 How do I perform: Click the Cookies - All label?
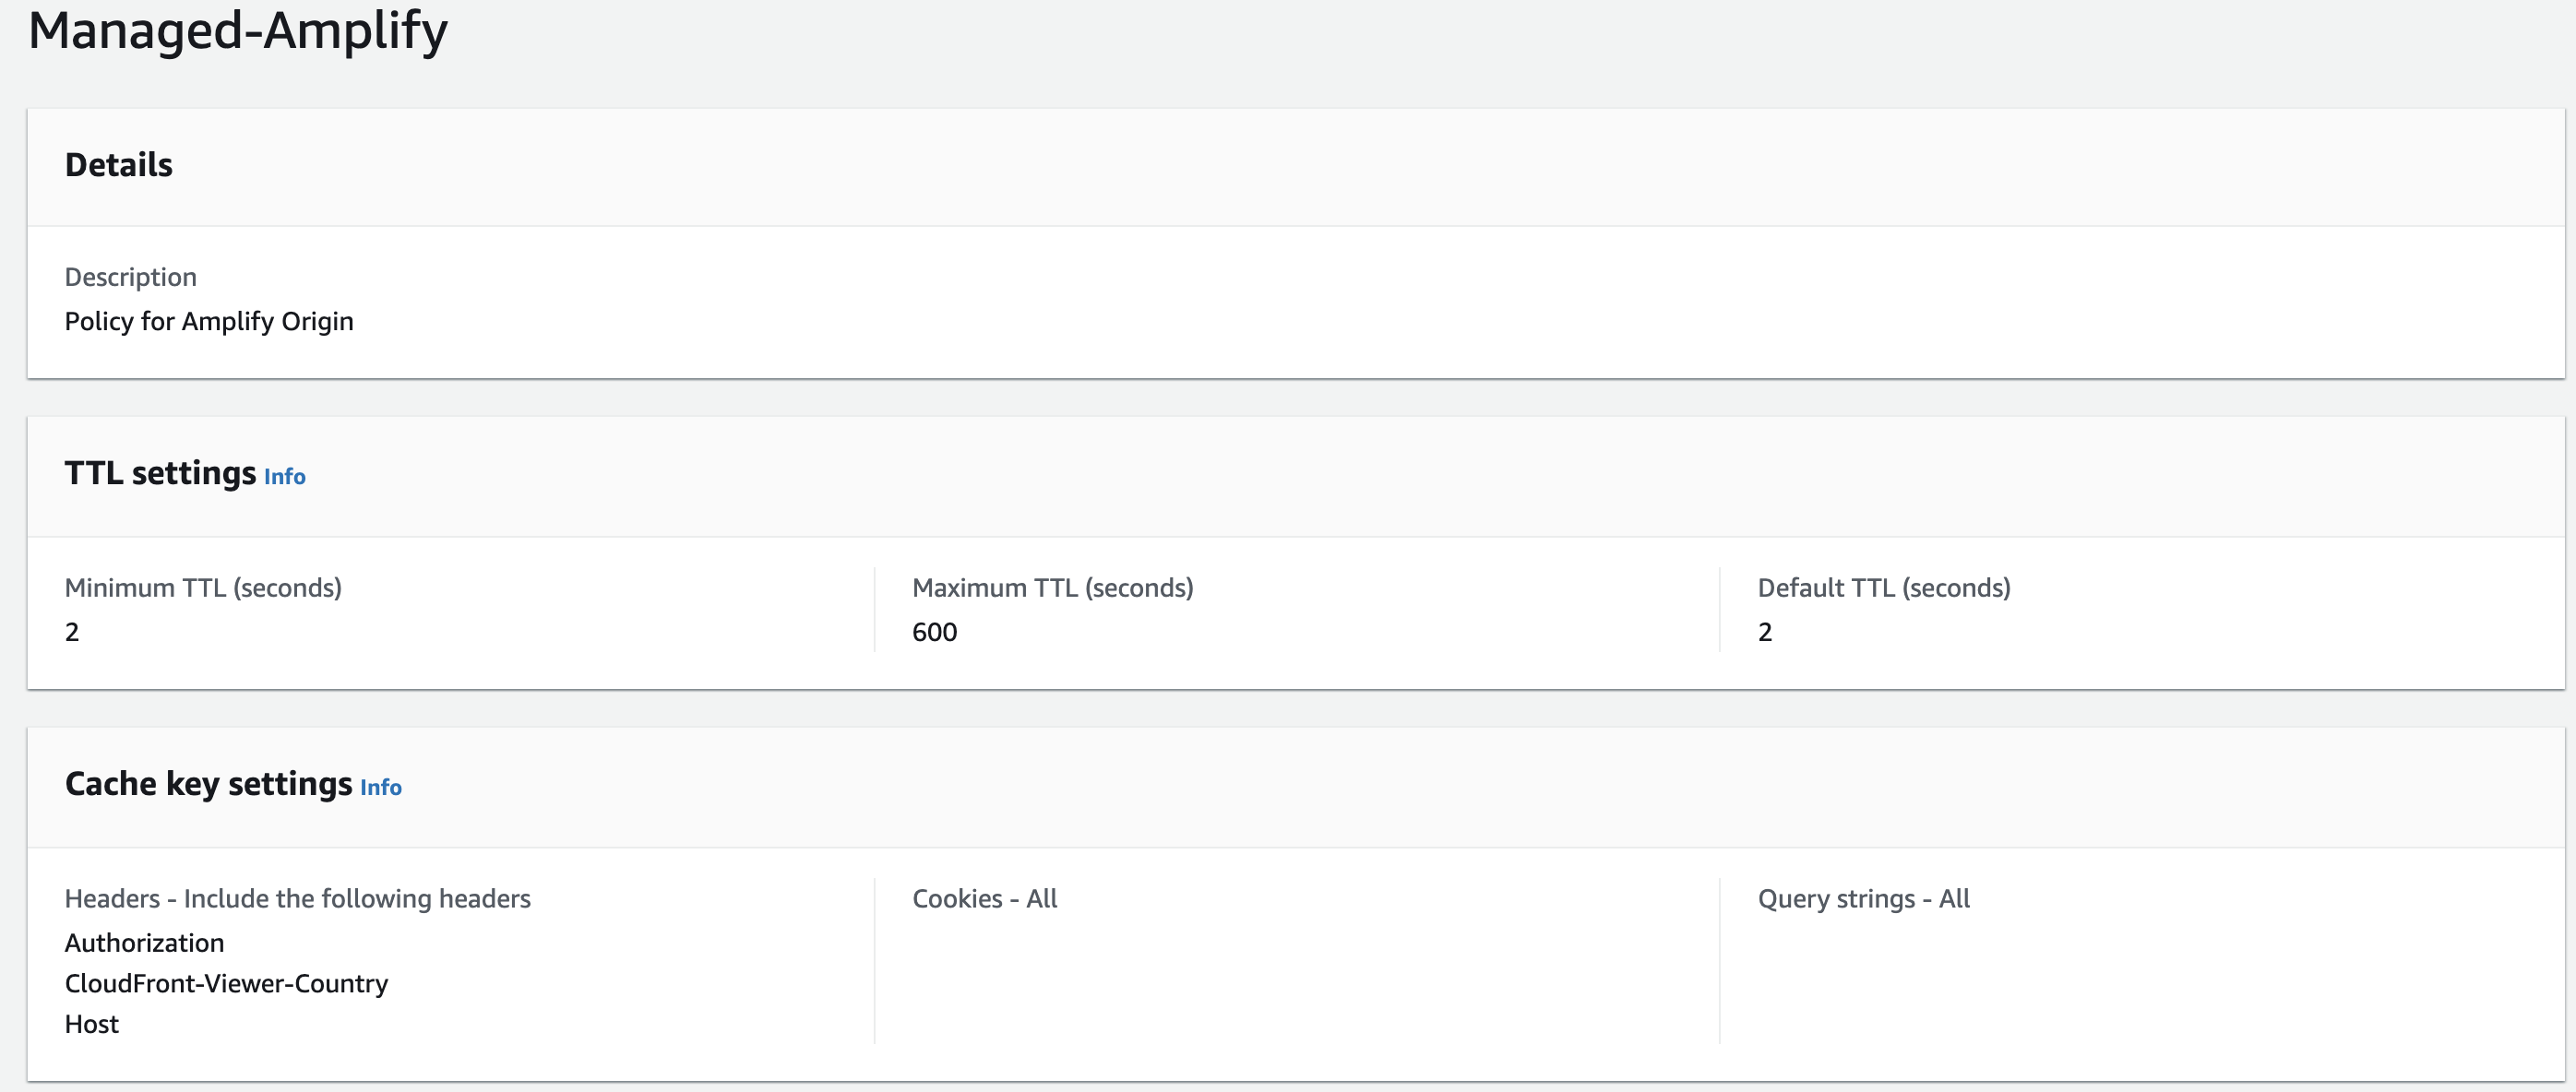[x=984, y=899]
